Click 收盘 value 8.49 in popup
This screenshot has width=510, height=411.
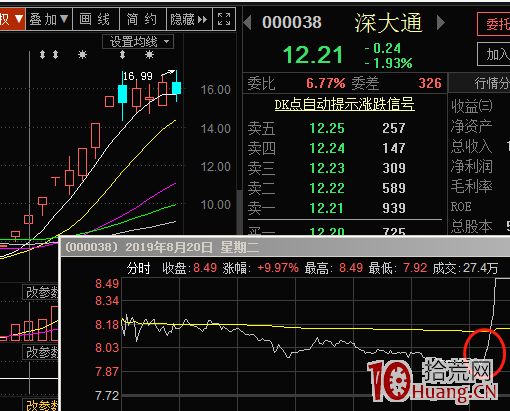point(205,268)
